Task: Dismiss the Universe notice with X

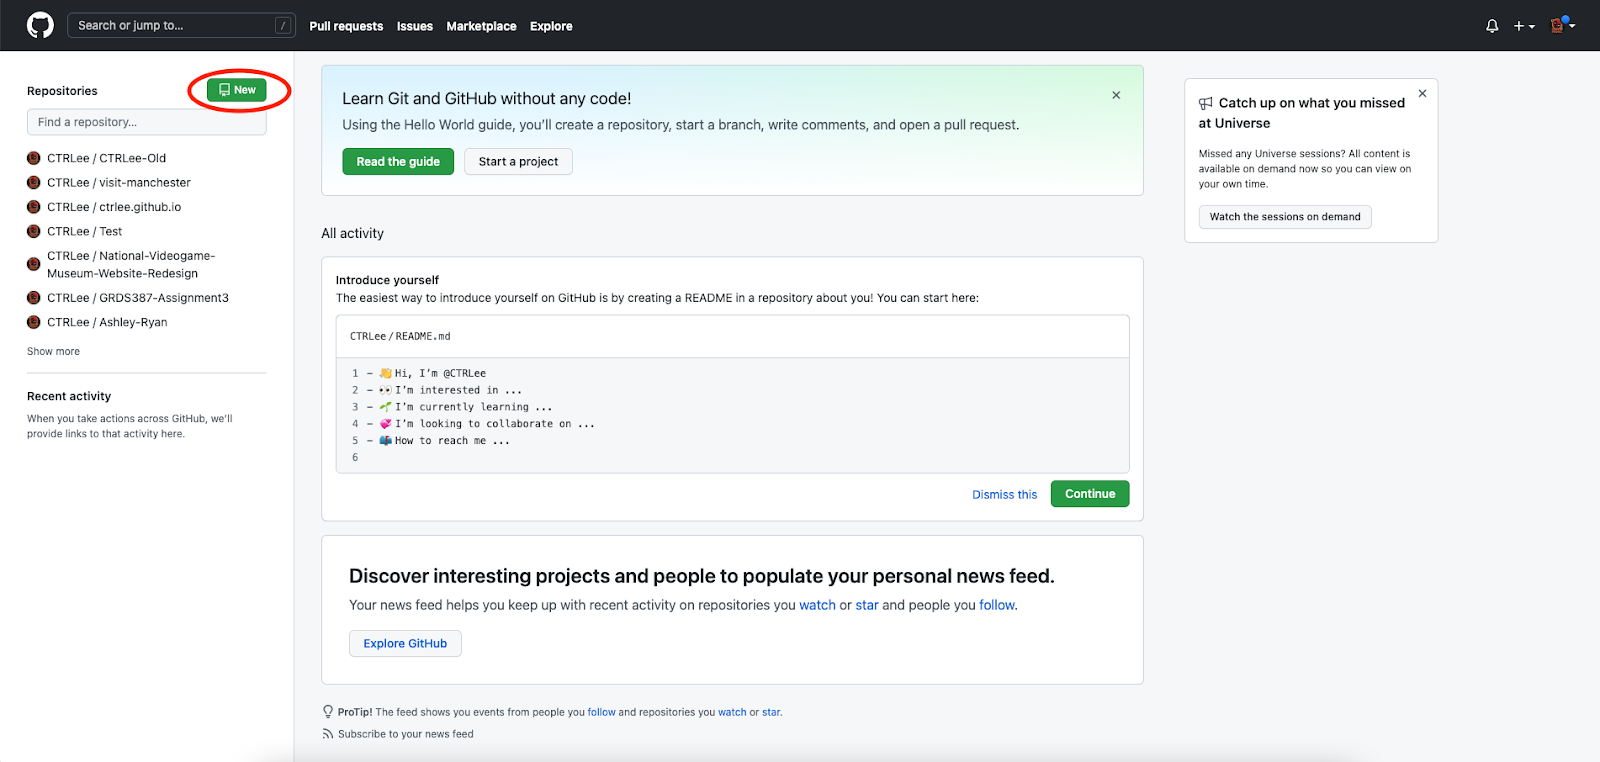Action: pos(1422,93)
